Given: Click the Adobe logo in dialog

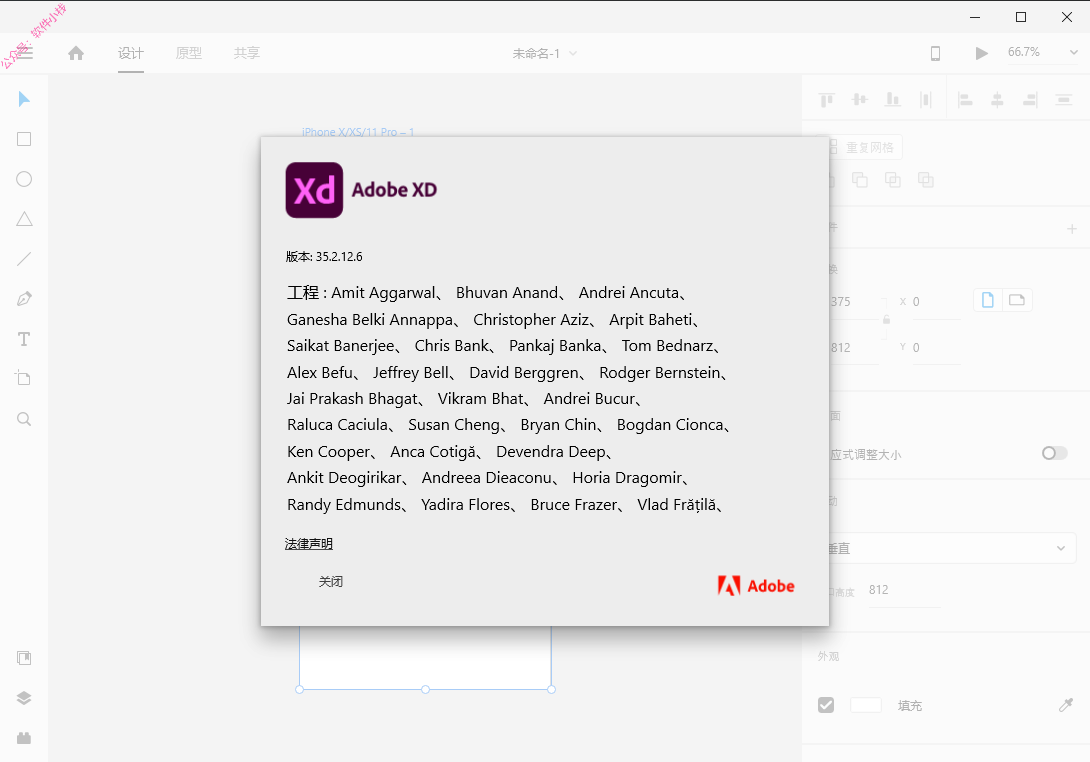Looking at the screenshot, I should point(756,586).
